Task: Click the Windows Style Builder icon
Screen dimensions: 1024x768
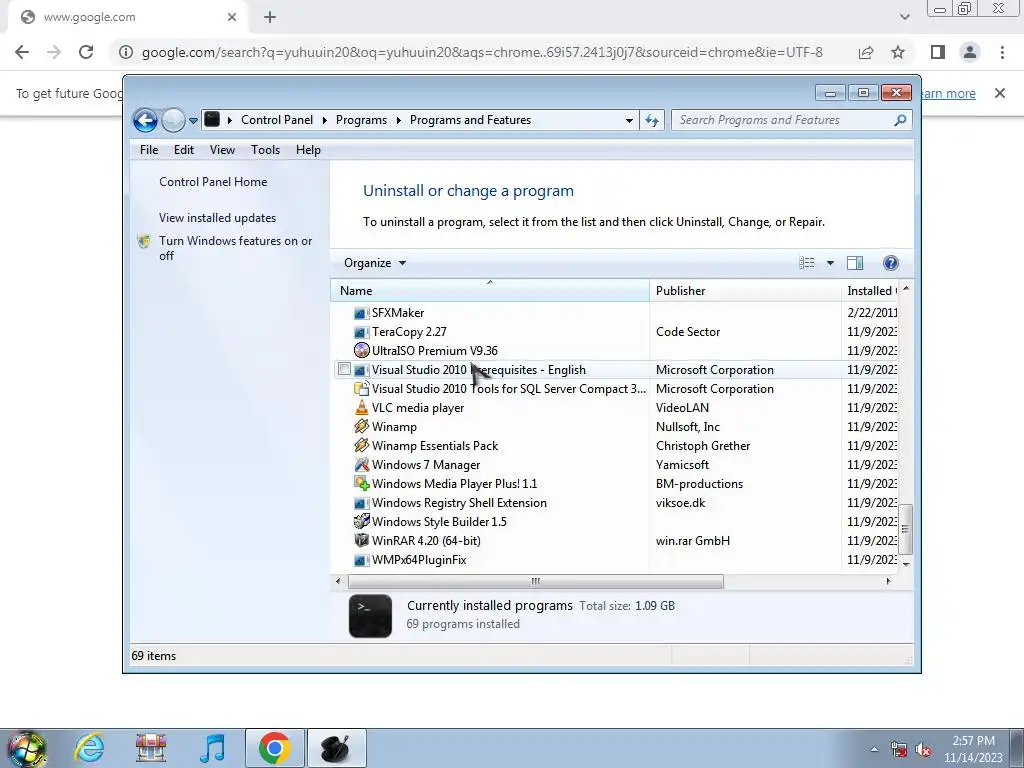Action: coord(361,521)
